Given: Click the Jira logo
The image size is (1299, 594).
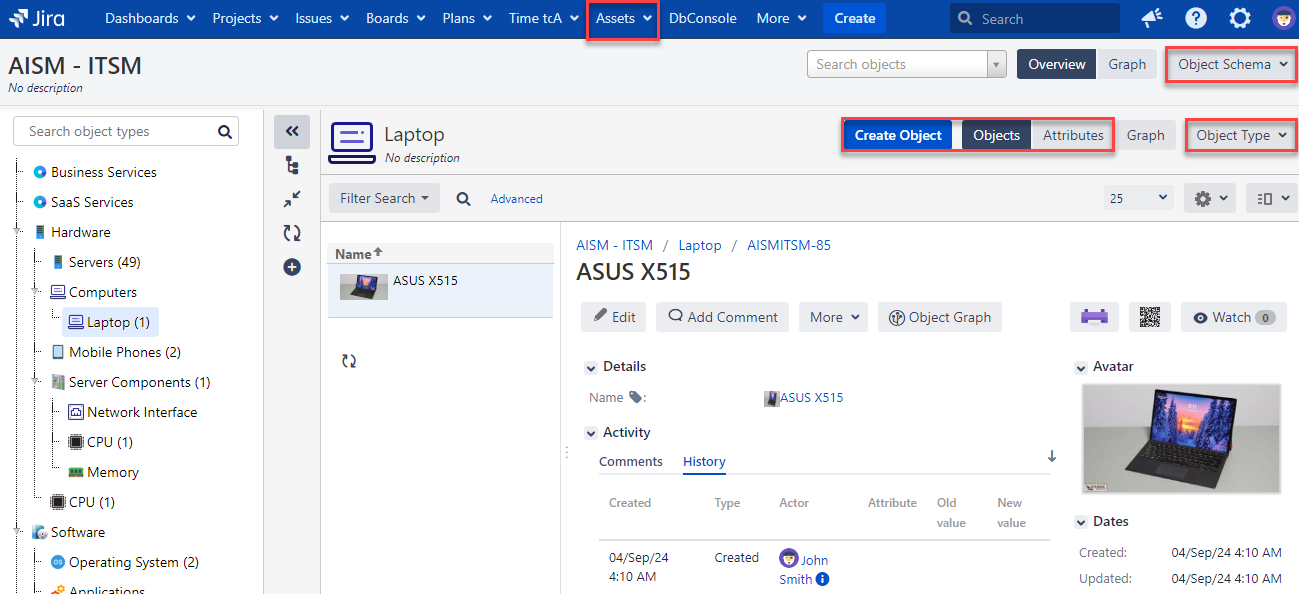Looking at the screenshot, I should pyautogui.click(x=38, y=18).
